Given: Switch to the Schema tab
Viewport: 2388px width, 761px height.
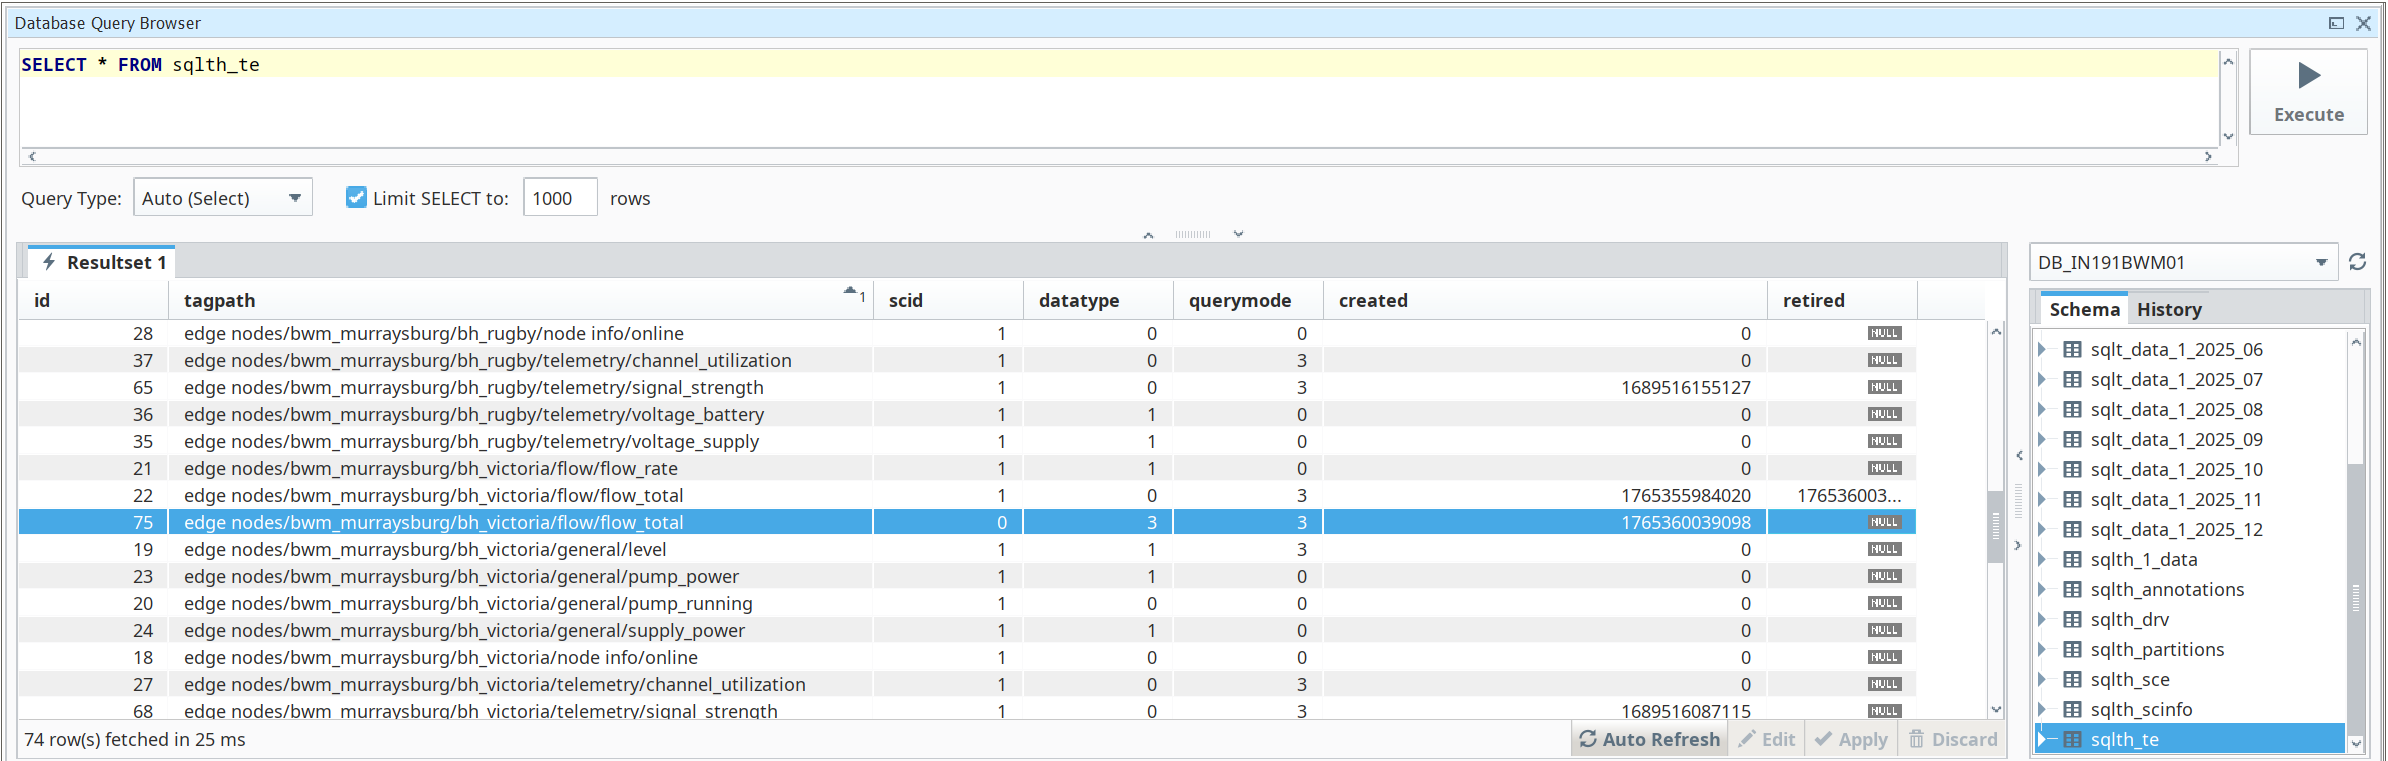Looking at the screenshot, I should pos(2084,309).
